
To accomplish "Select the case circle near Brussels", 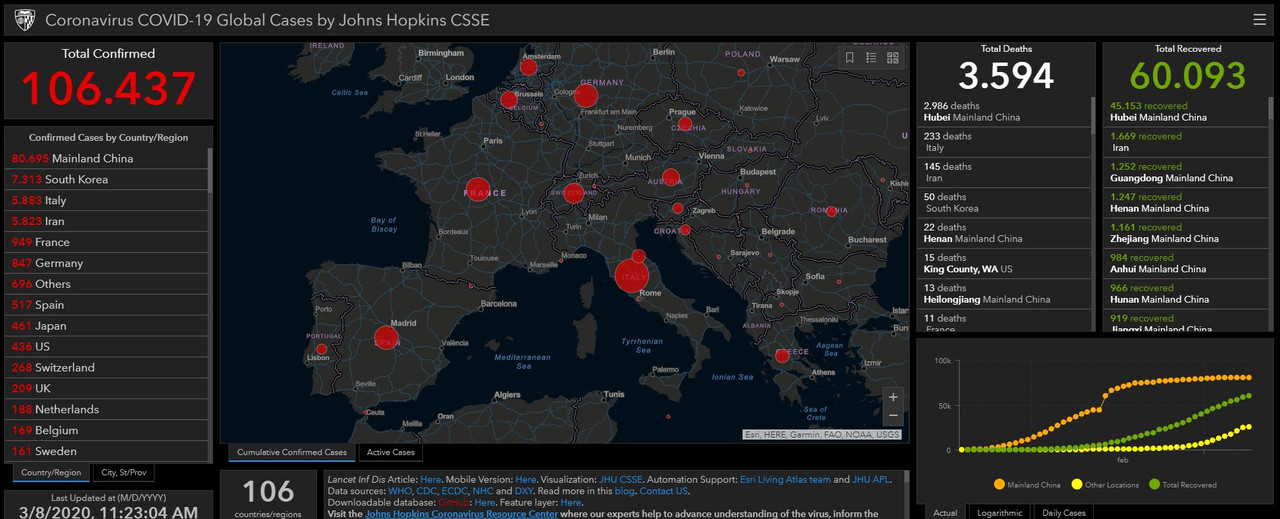I will [x=509, y=99].
